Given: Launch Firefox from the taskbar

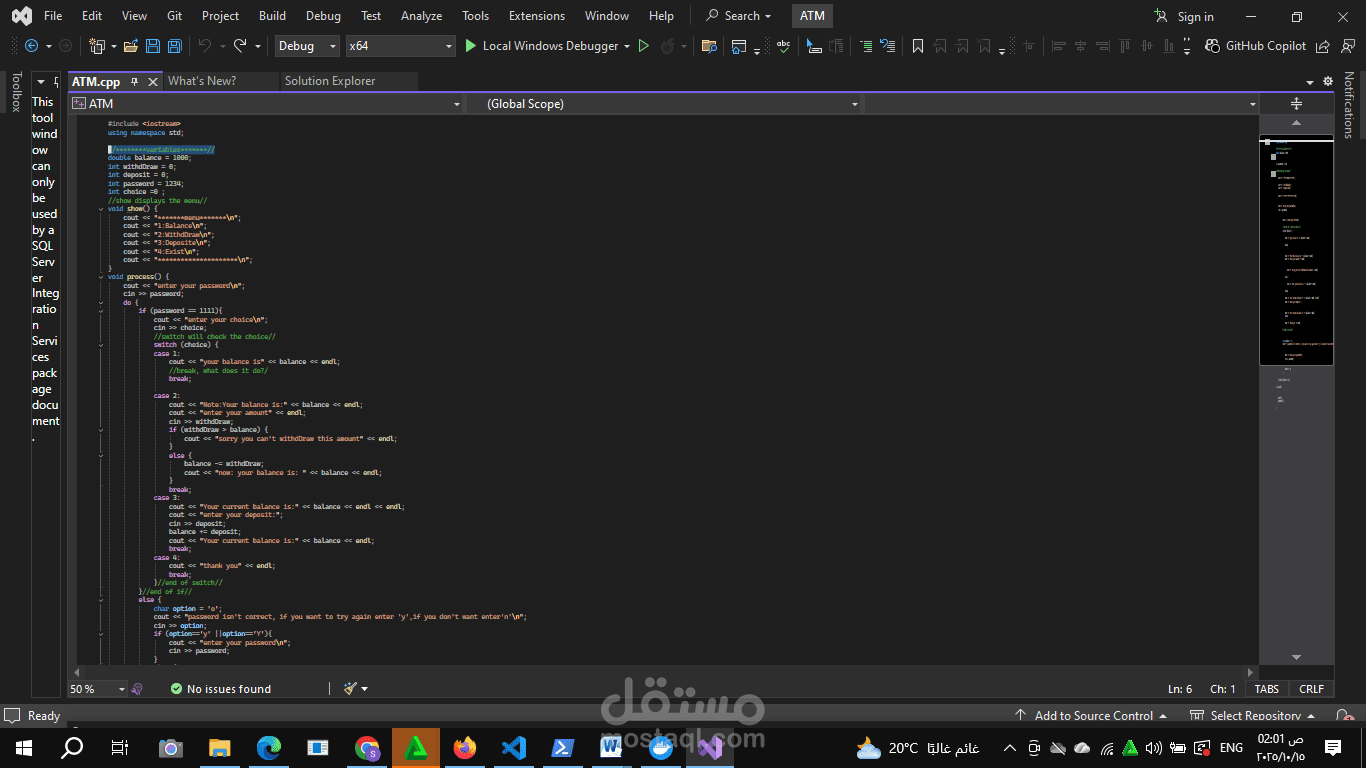Looking at the screenshot, I should point(464,747).
